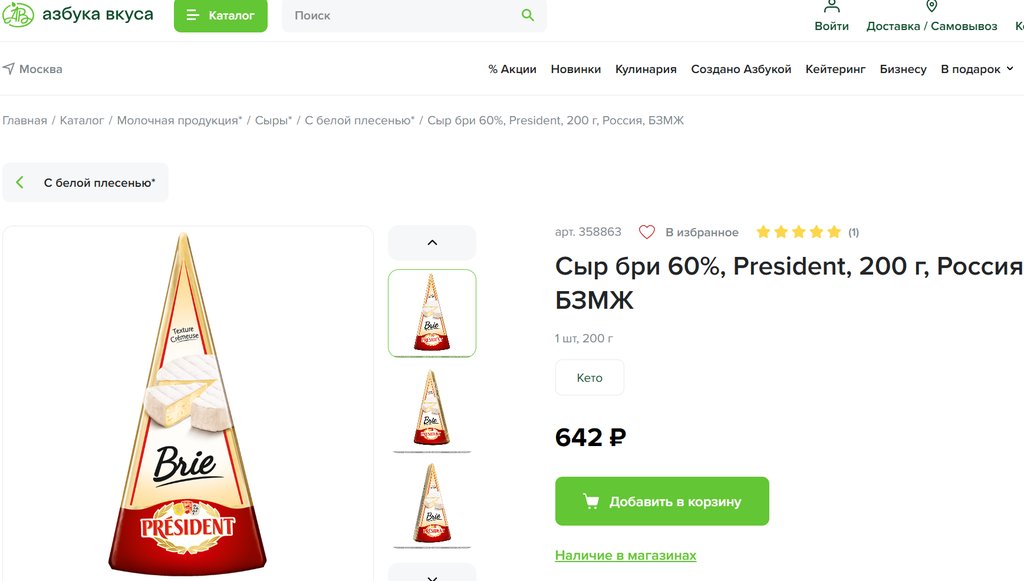The image size is (1024, 581).
Task: Click the Азбука Вкуса logo
Action: tap(78, 15)
